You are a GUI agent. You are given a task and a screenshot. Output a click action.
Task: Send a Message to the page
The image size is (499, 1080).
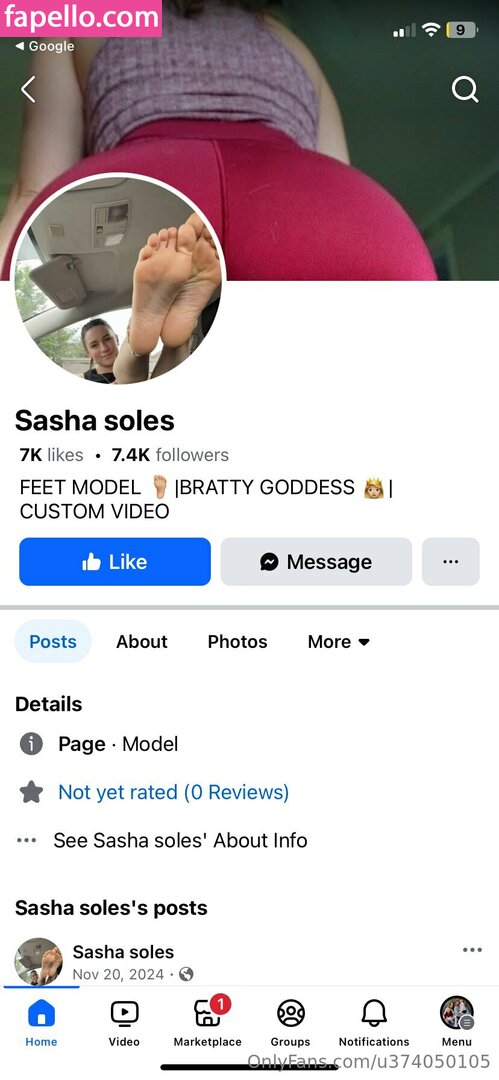coord(316,561)
